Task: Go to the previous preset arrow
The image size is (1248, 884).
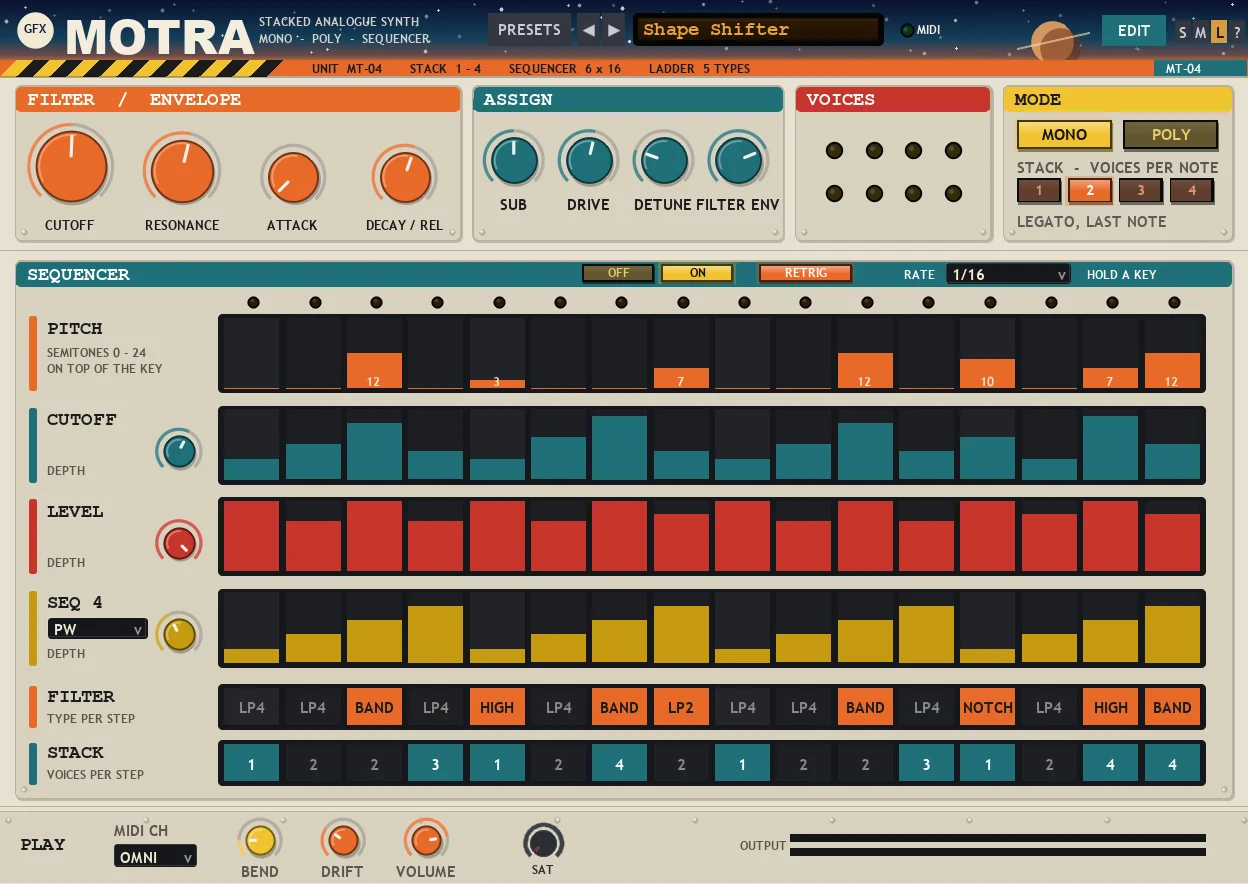Action: click(589, 30)
